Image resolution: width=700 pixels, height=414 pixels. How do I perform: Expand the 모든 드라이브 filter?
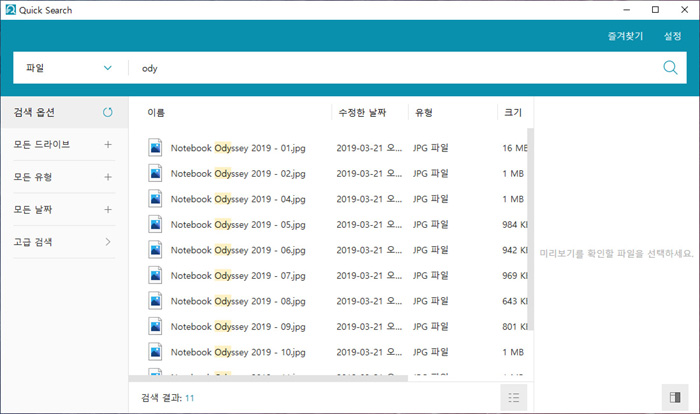point(108,144)
